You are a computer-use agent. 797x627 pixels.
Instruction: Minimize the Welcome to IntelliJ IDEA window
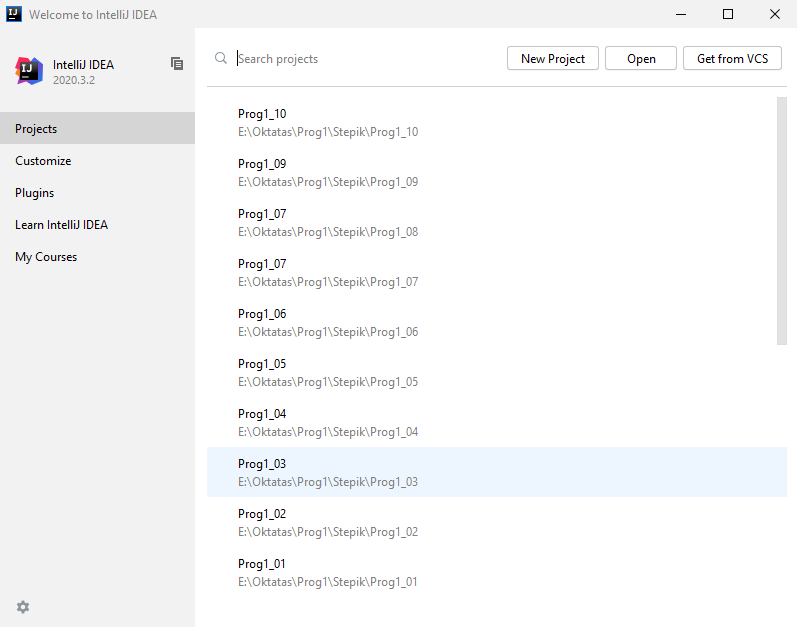tap(681, 14)
